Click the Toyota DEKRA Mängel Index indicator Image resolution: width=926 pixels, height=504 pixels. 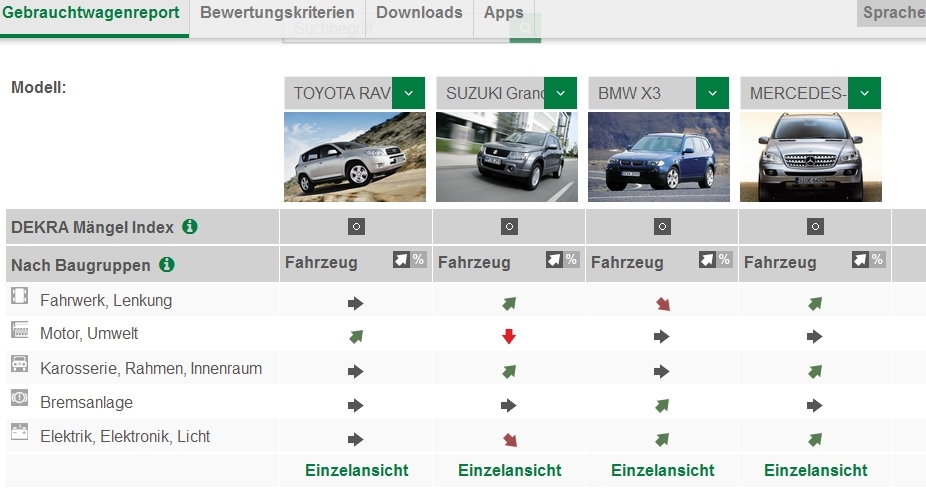pos(356,226)
